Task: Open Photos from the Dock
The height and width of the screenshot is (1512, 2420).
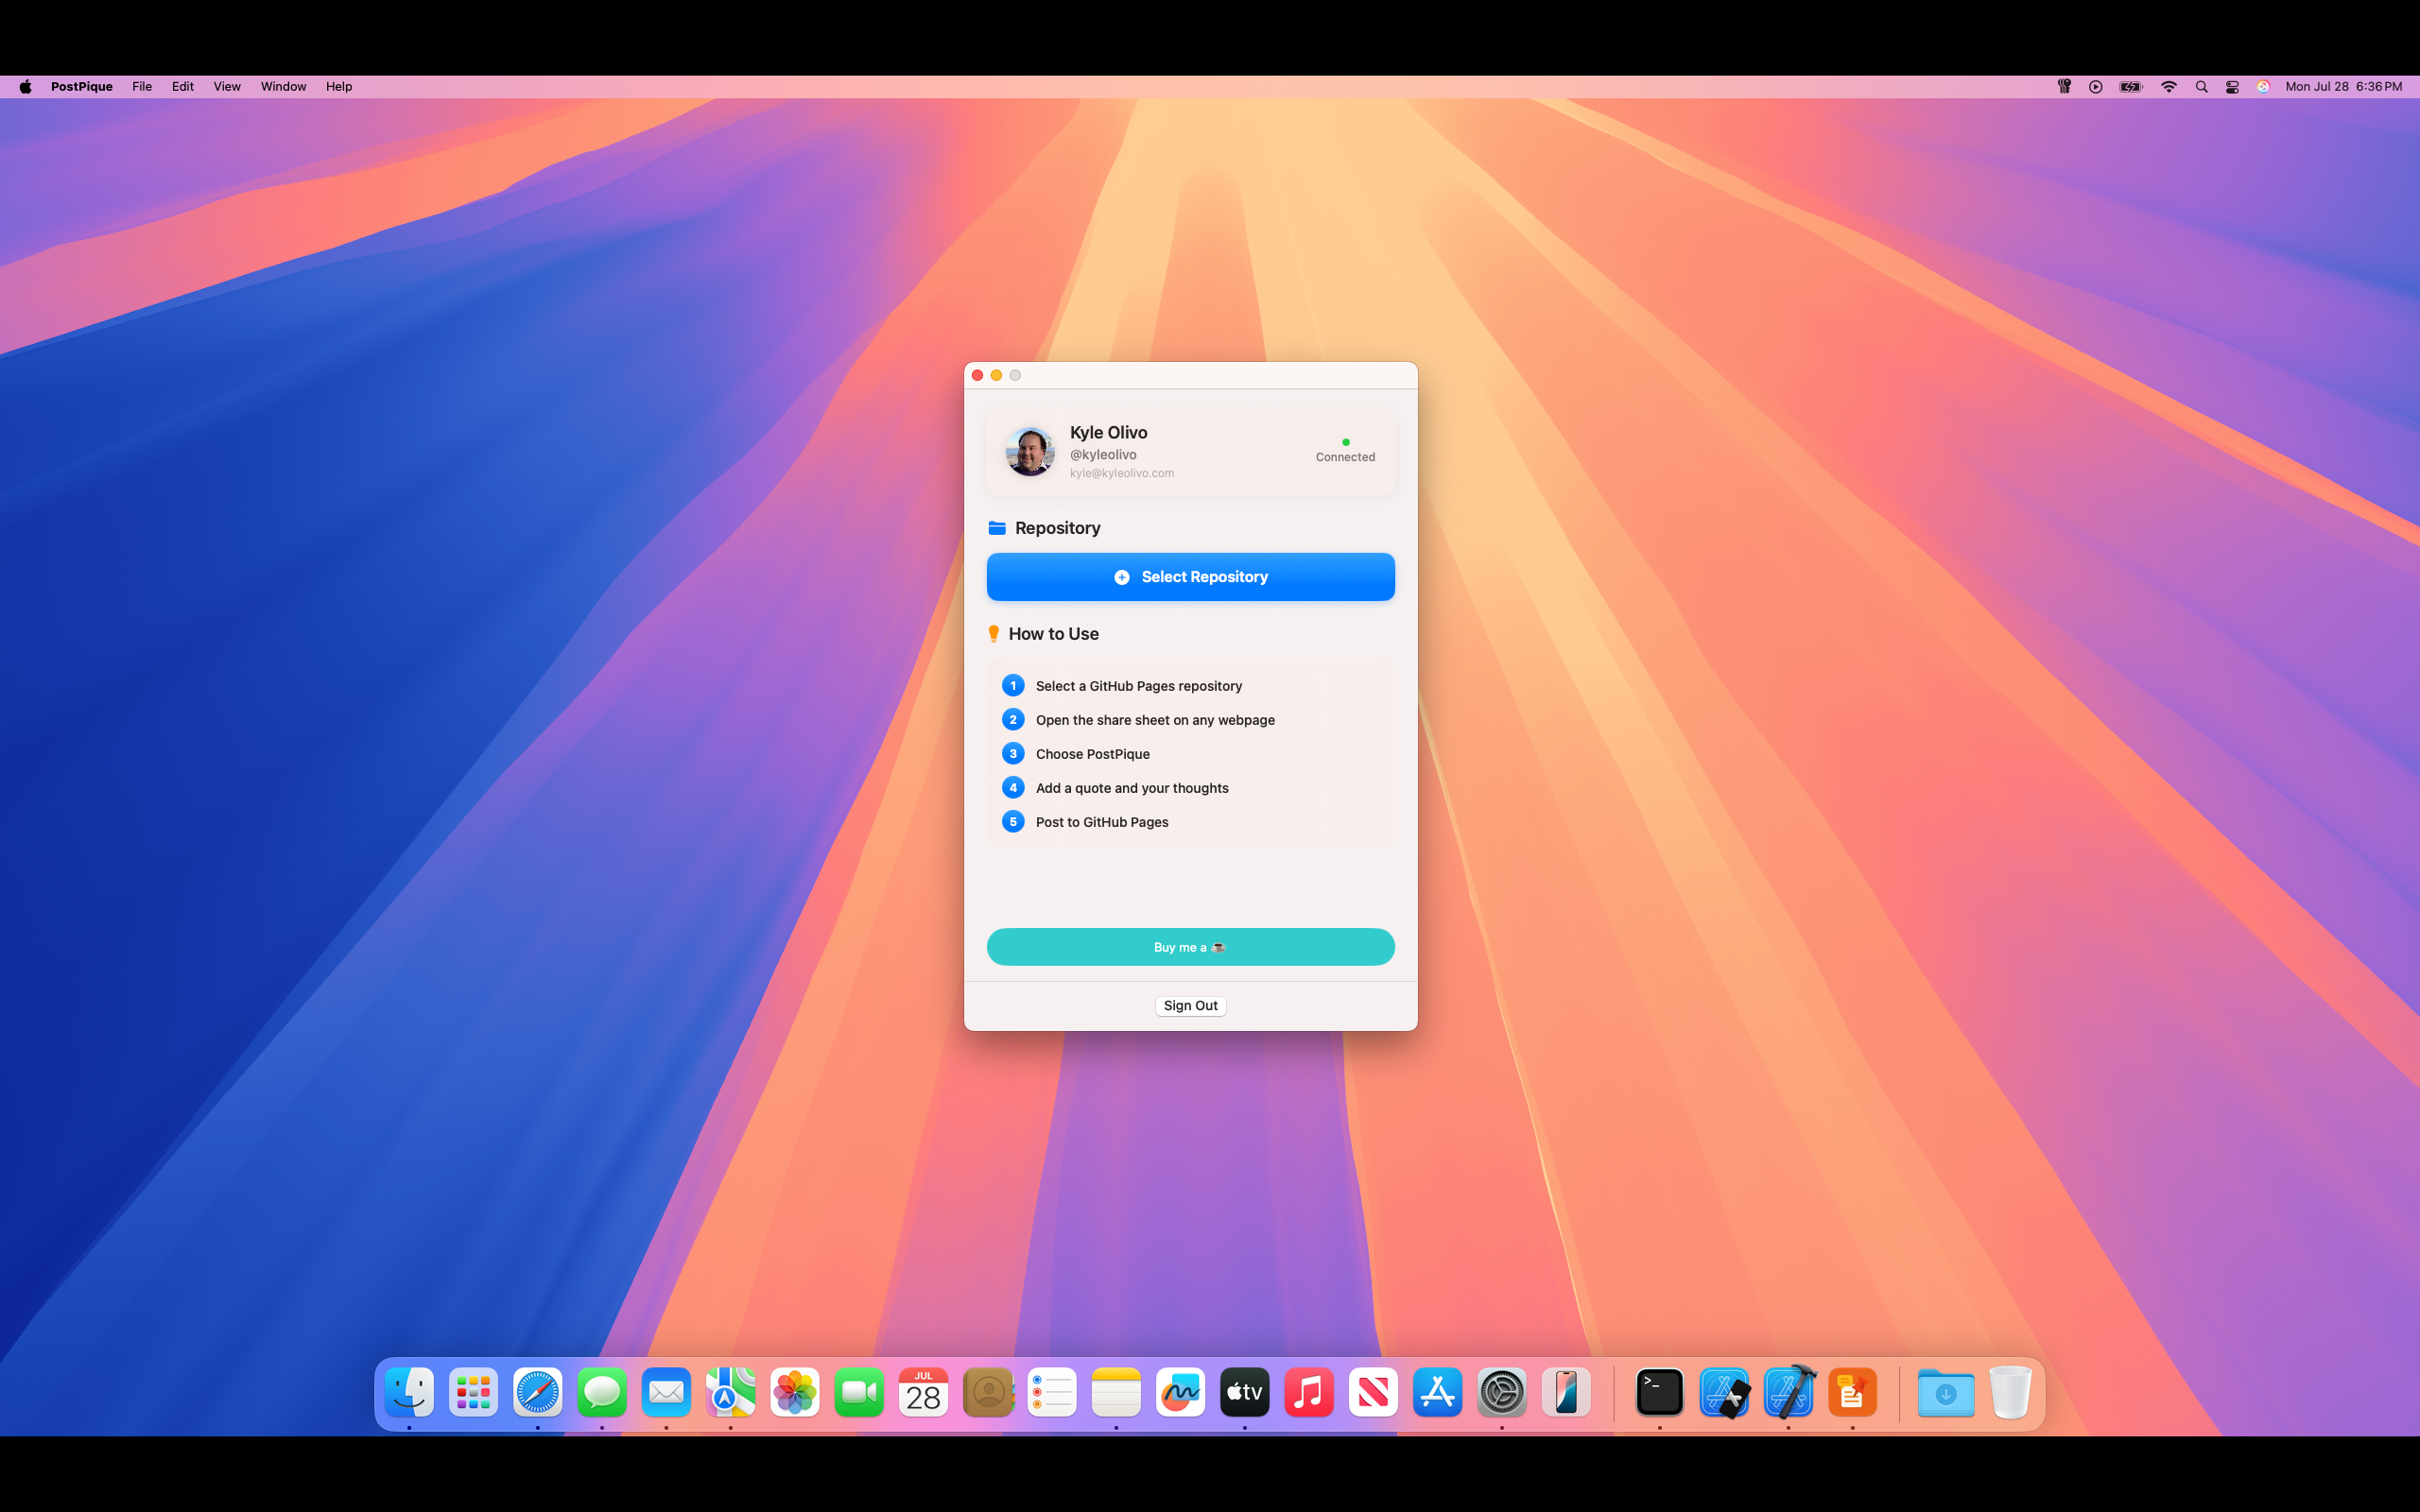Action: pos(795,1392)
